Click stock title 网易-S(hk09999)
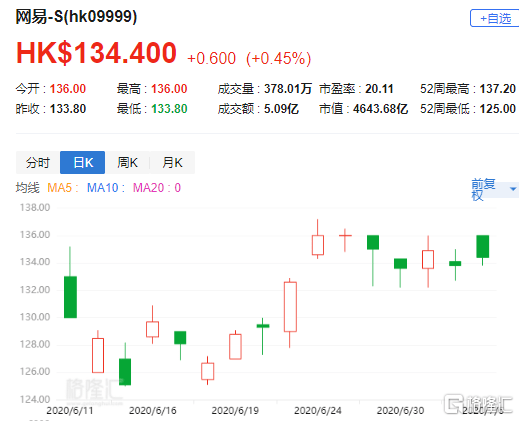Viewport: 519px width, 421px height. (x=76, y=16)
